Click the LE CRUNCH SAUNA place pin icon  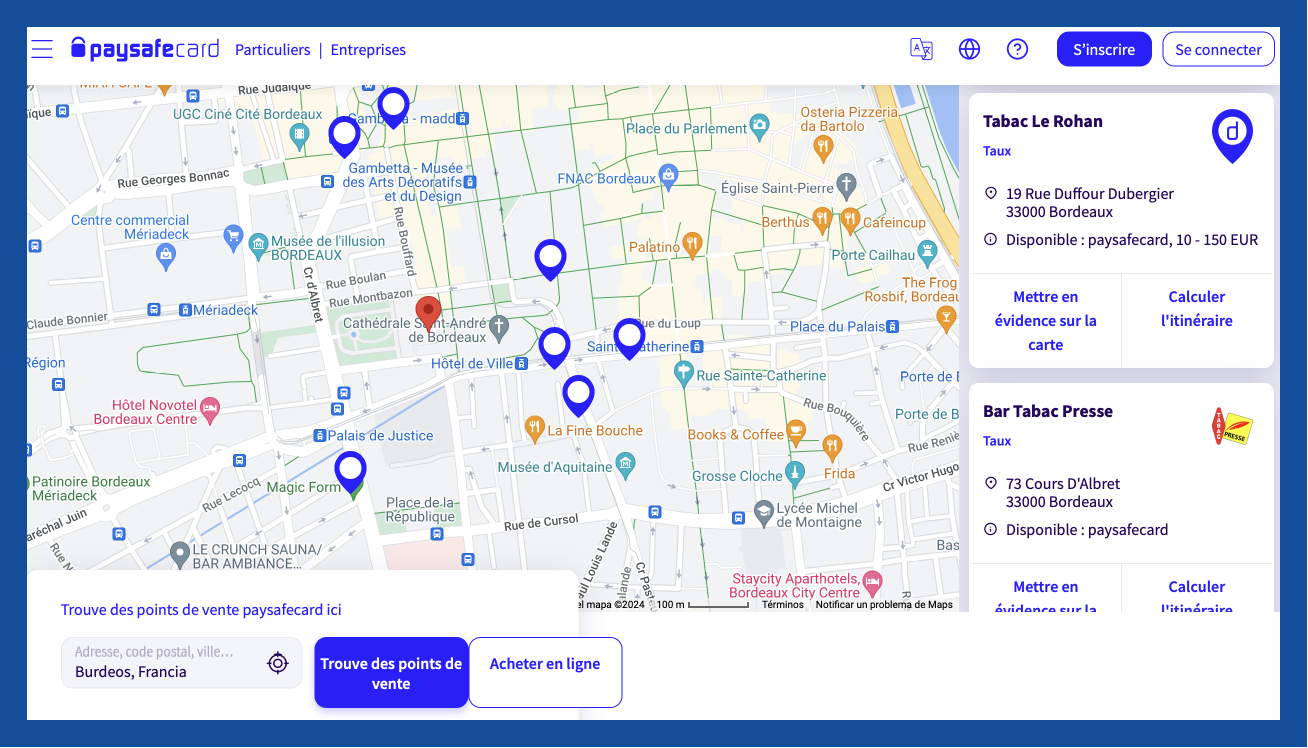(180, 553)
